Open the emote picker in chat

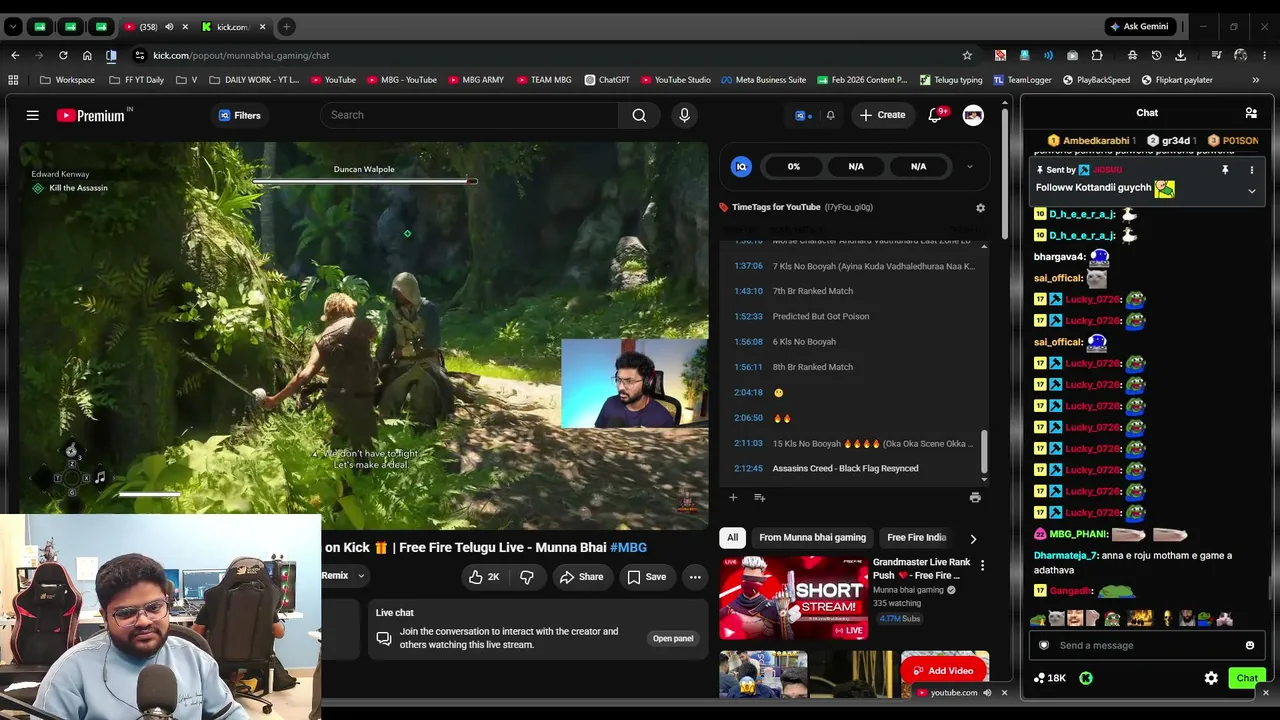pyautogui.click(x=1249, y=645)
